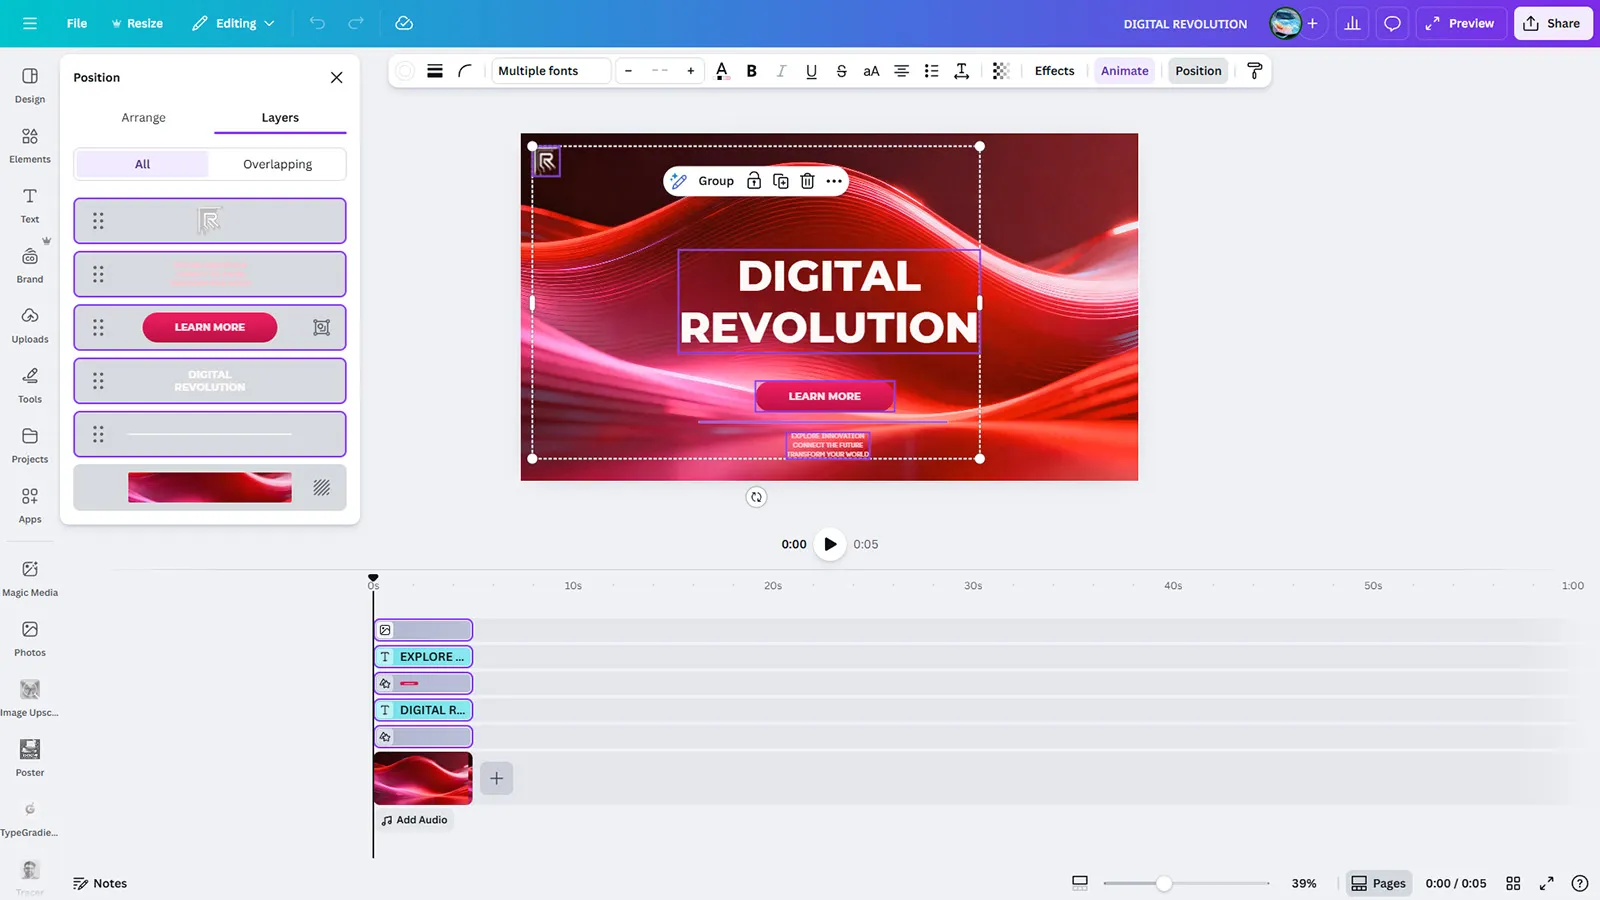Open the Magic Media app
Viewport: 1600px width, 900px height.
tap(30, 577)
